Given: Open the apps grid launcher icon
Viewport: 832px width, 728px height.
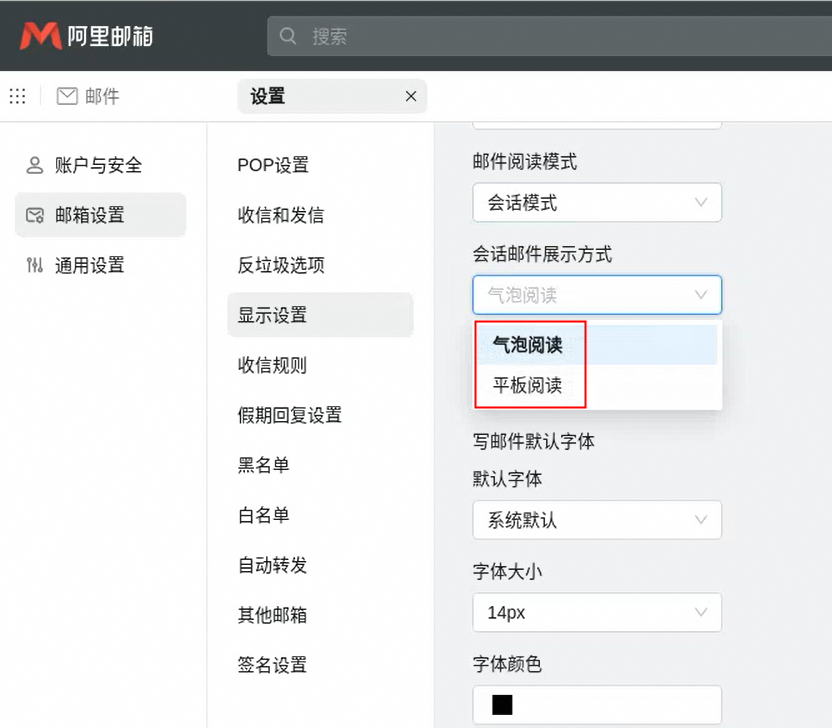Looking at the screenshot, I should (x=17, y=96).
